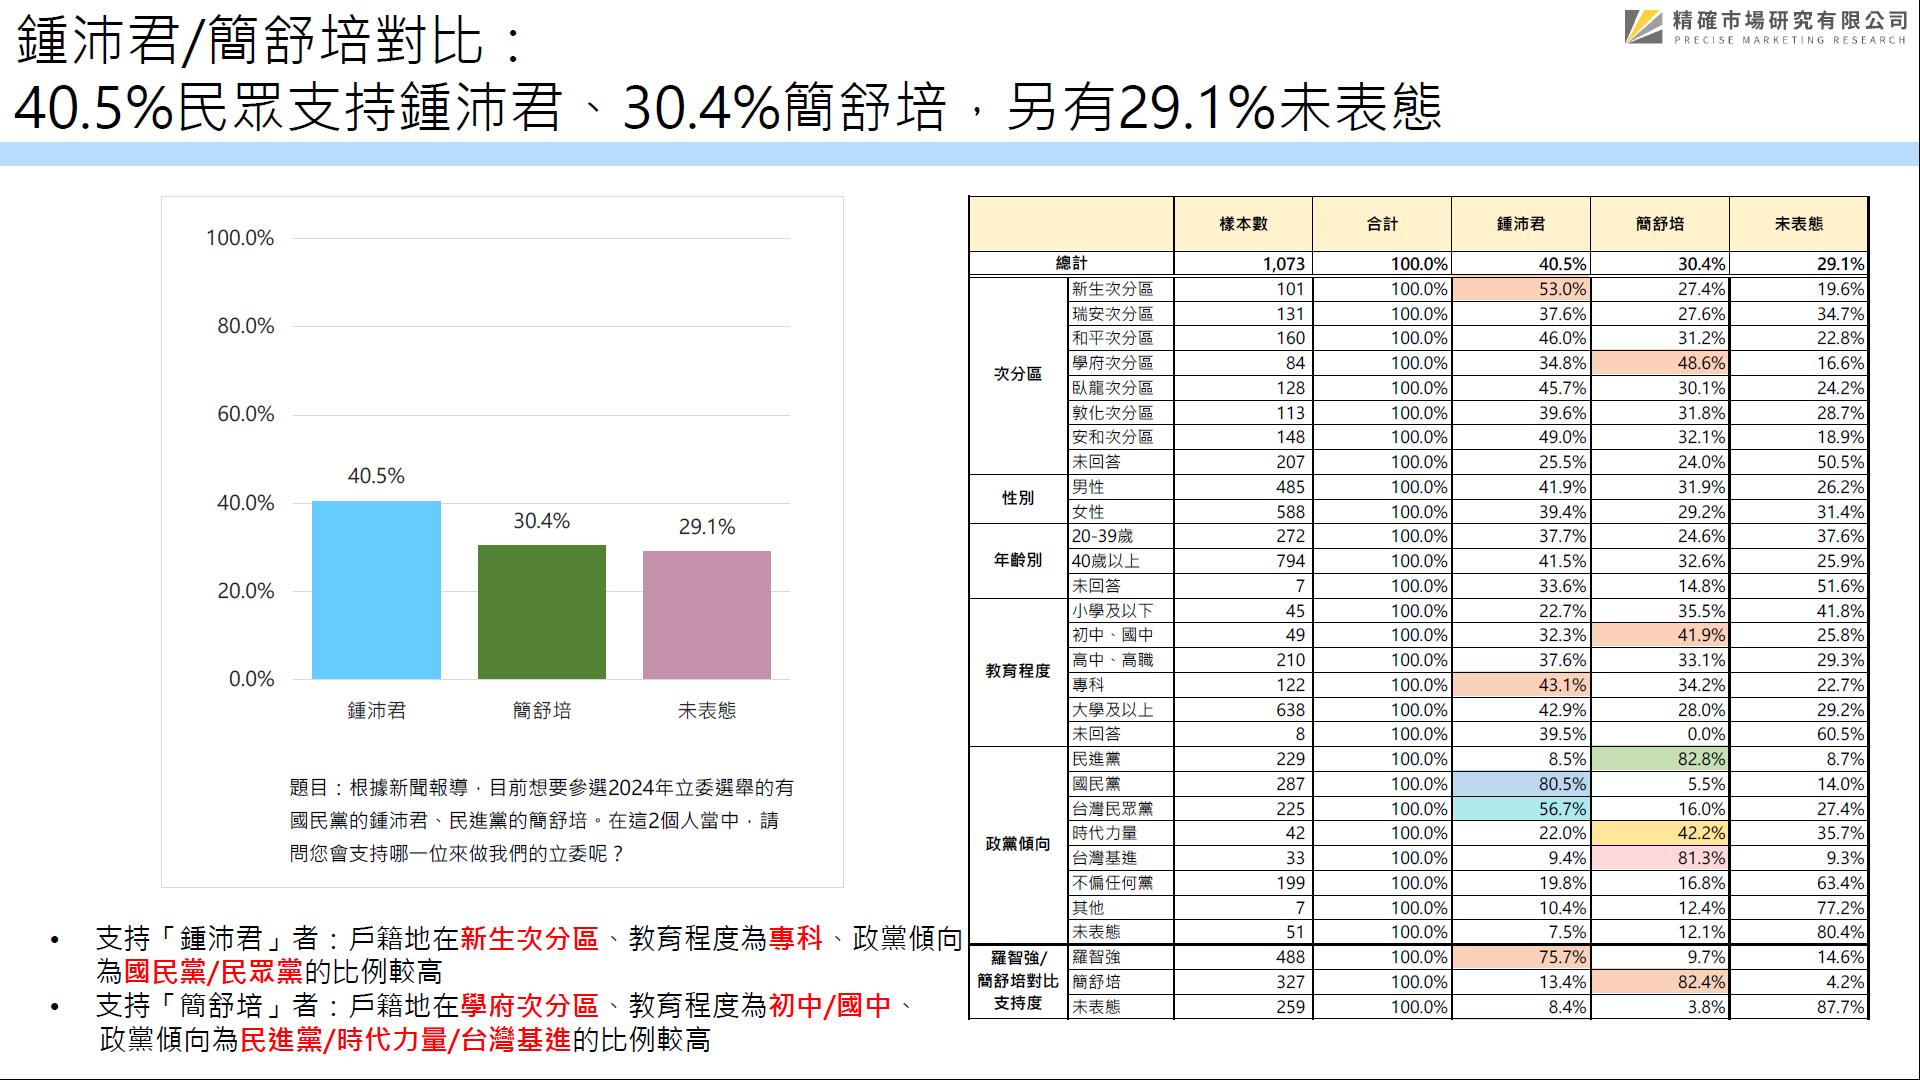Click the 20-39歲 row label
This screenshot has width=1920, height=1080.
[x=1102, y=536]
